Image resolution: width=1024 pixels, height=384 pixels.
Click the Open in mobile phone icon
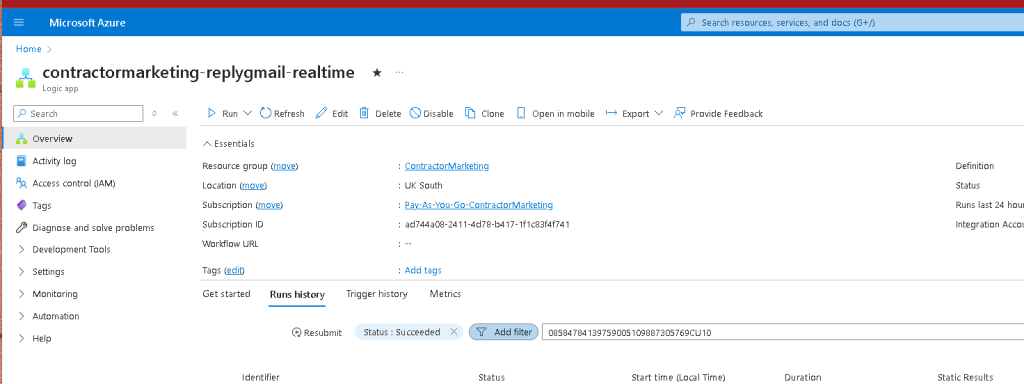(521, 113)
